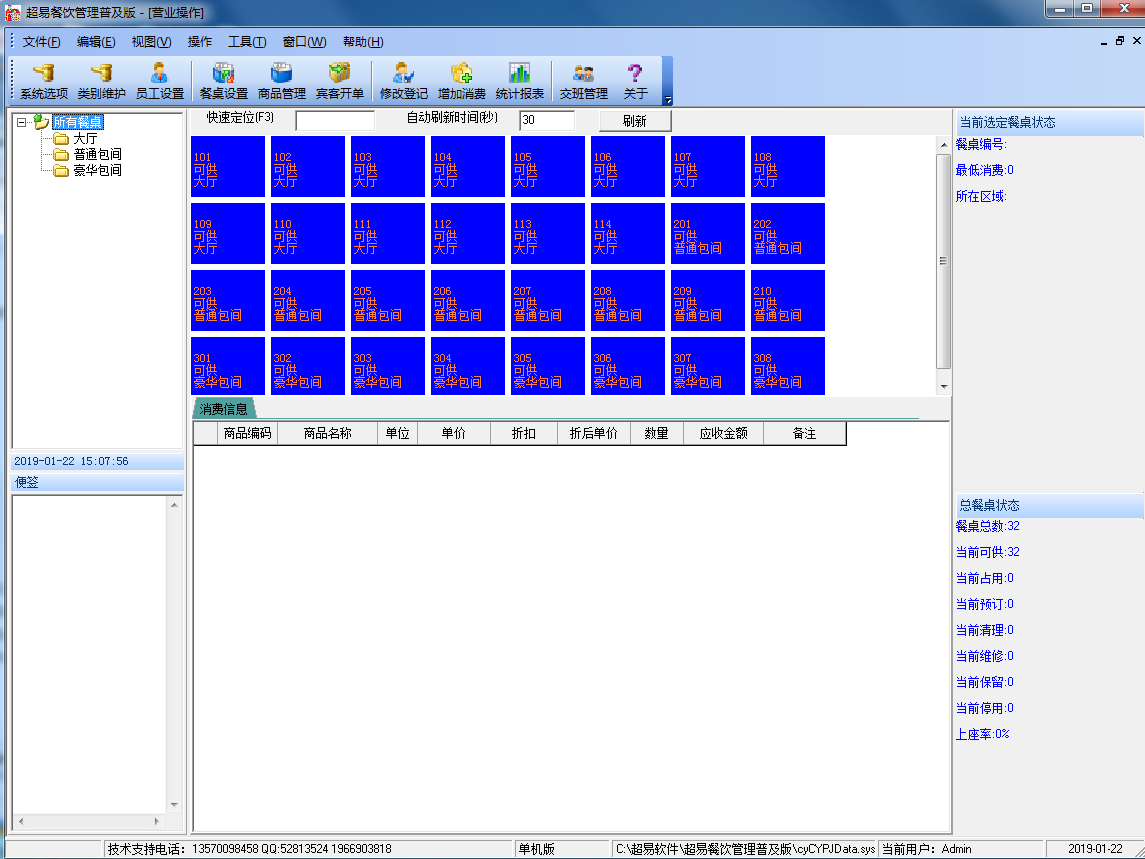Screen dimensions: 1145x859
Task: Click the 类别维护 category maintenance icon
Action: point(101,80)
